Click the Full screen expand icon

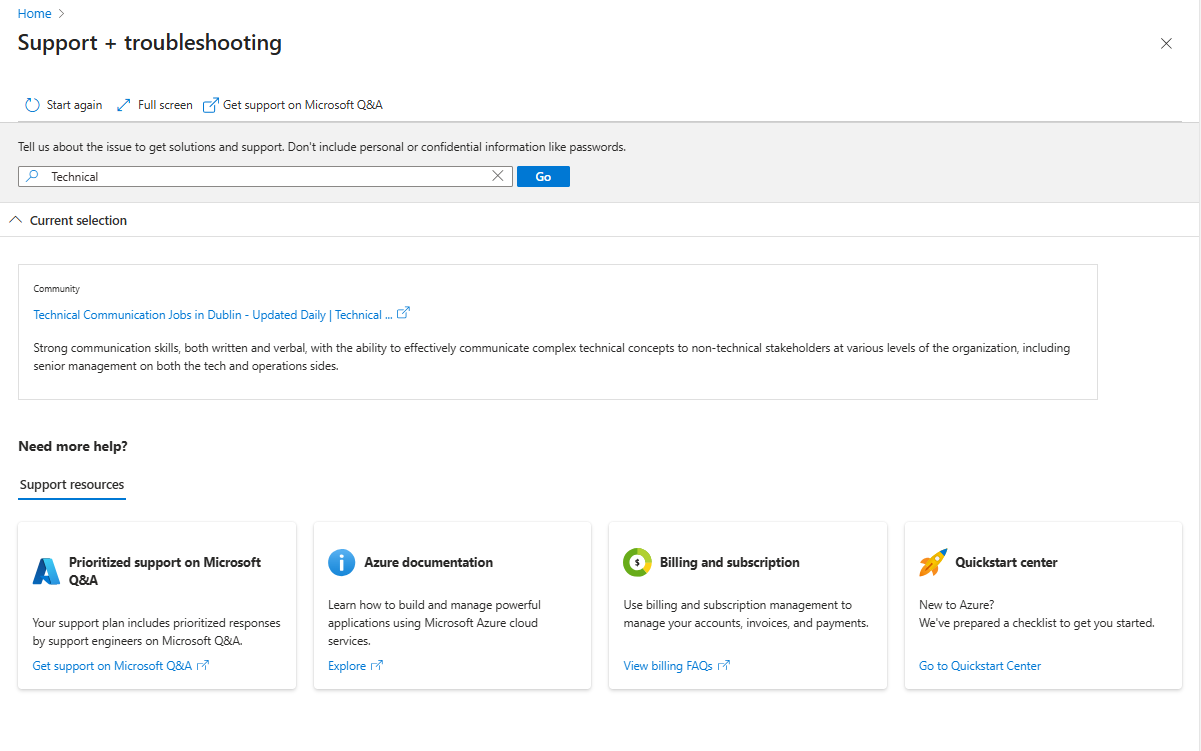[124, 105]
